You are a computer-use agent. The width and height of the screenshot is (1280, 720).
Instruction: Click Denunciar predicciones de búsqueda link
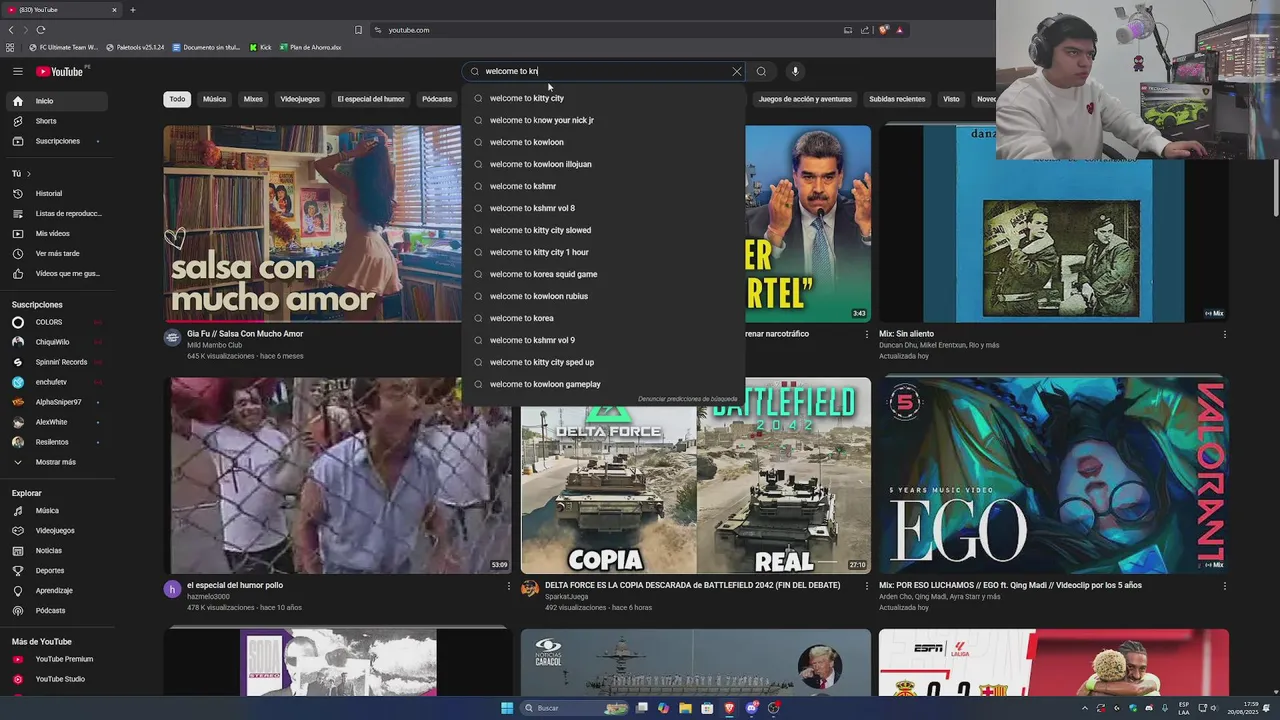point(687,399)
